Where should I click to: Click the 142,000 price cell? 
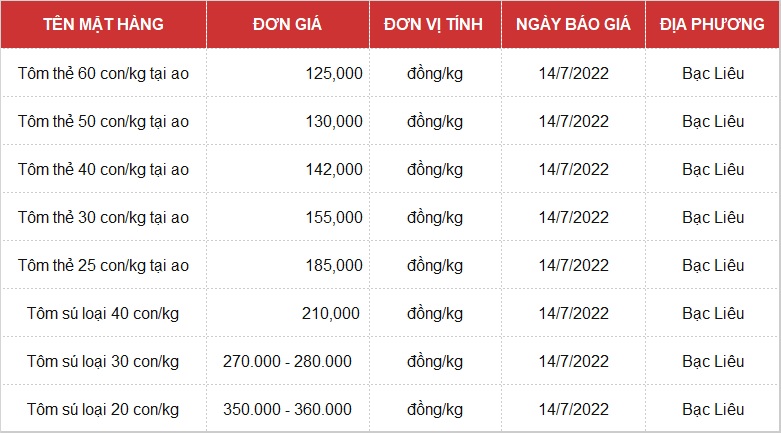point(334,169)
